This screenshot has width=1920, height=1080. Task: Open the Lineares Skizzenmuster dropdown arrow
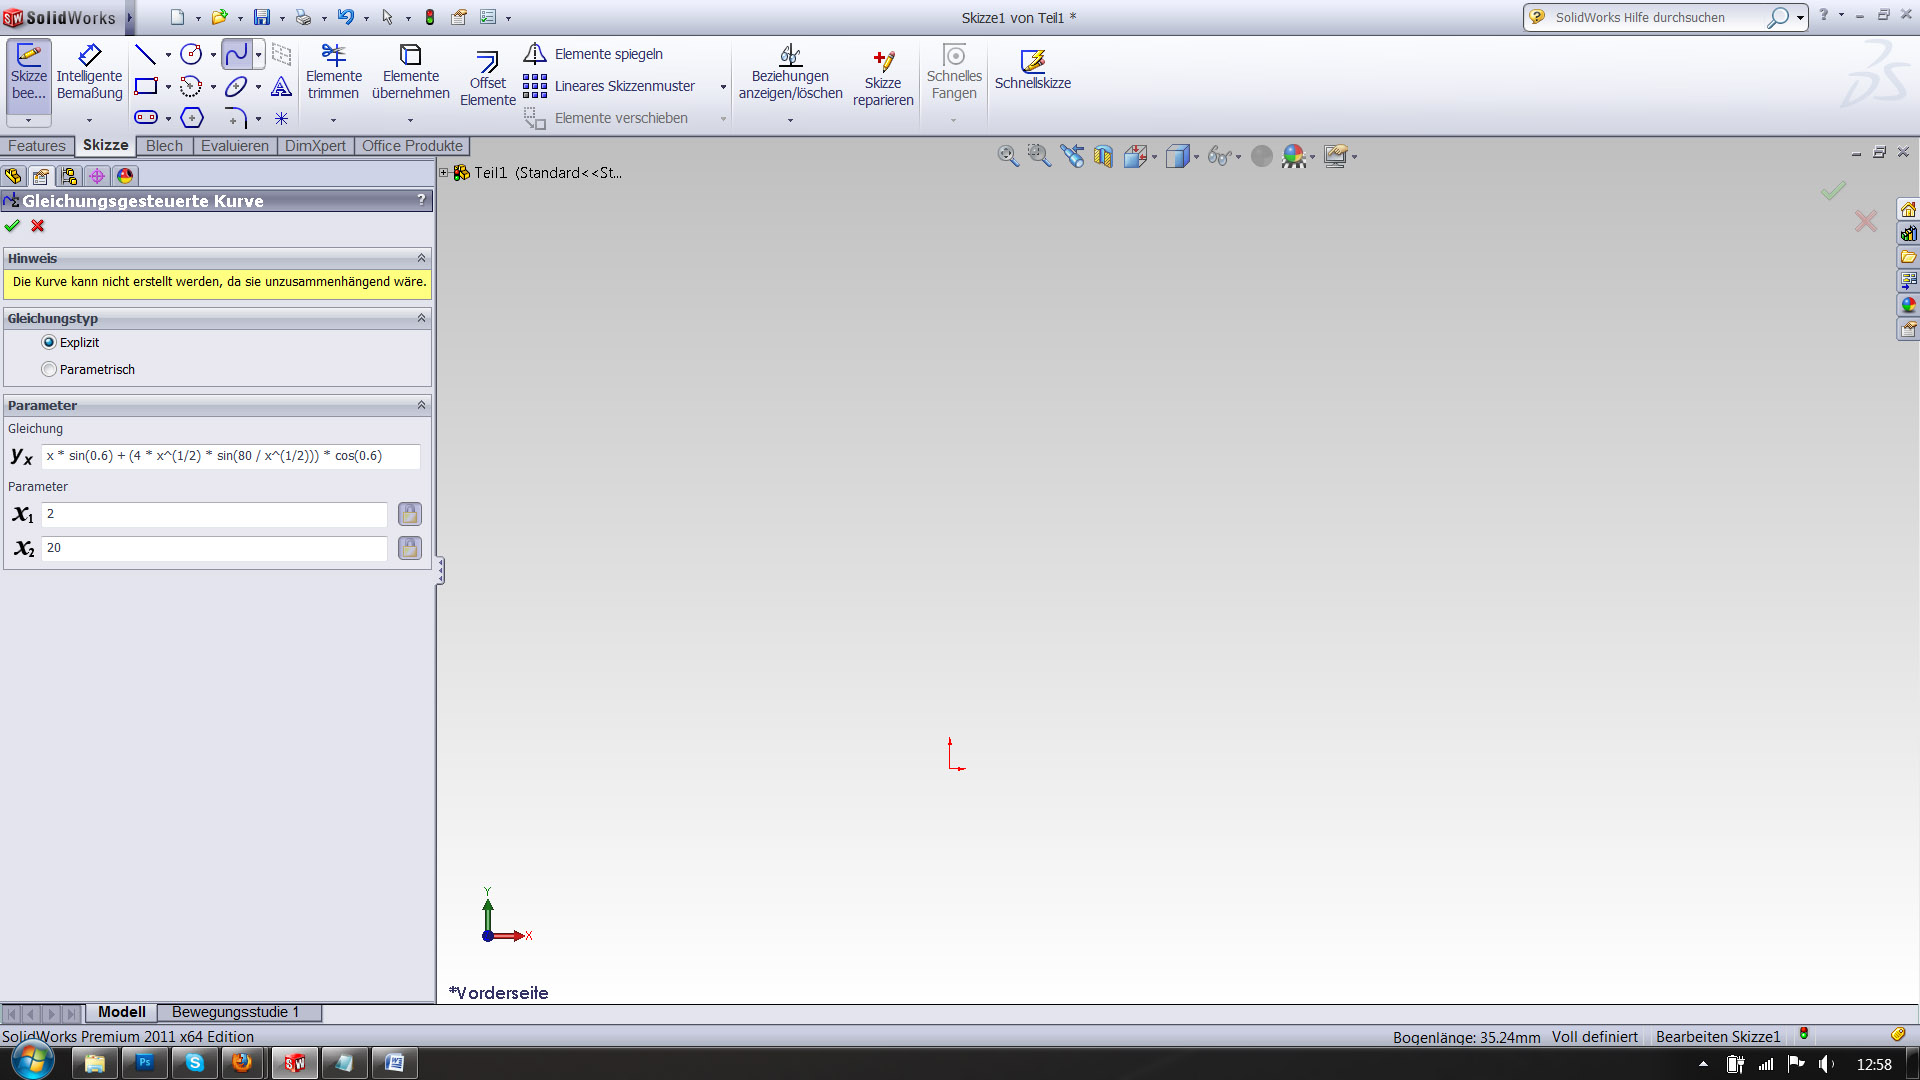click(723, 87)
